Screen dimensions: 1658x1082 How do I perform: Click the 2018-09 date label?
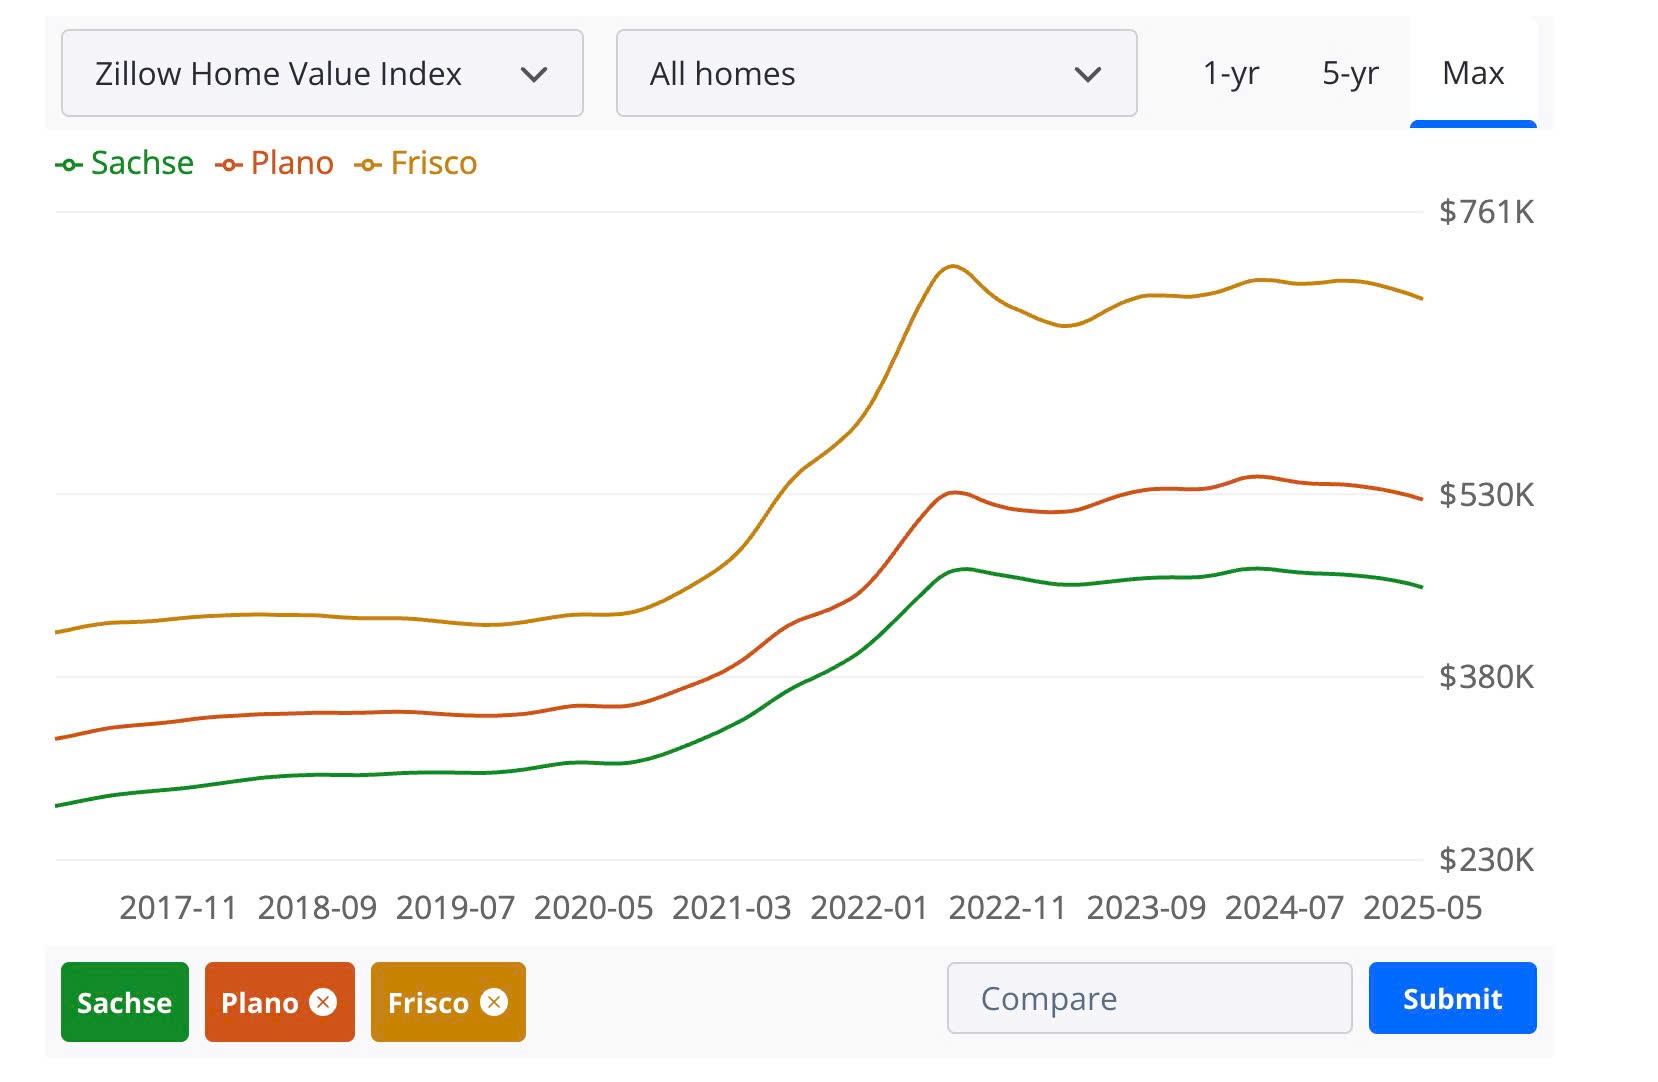pyautogui.click(x=317, y=908)
